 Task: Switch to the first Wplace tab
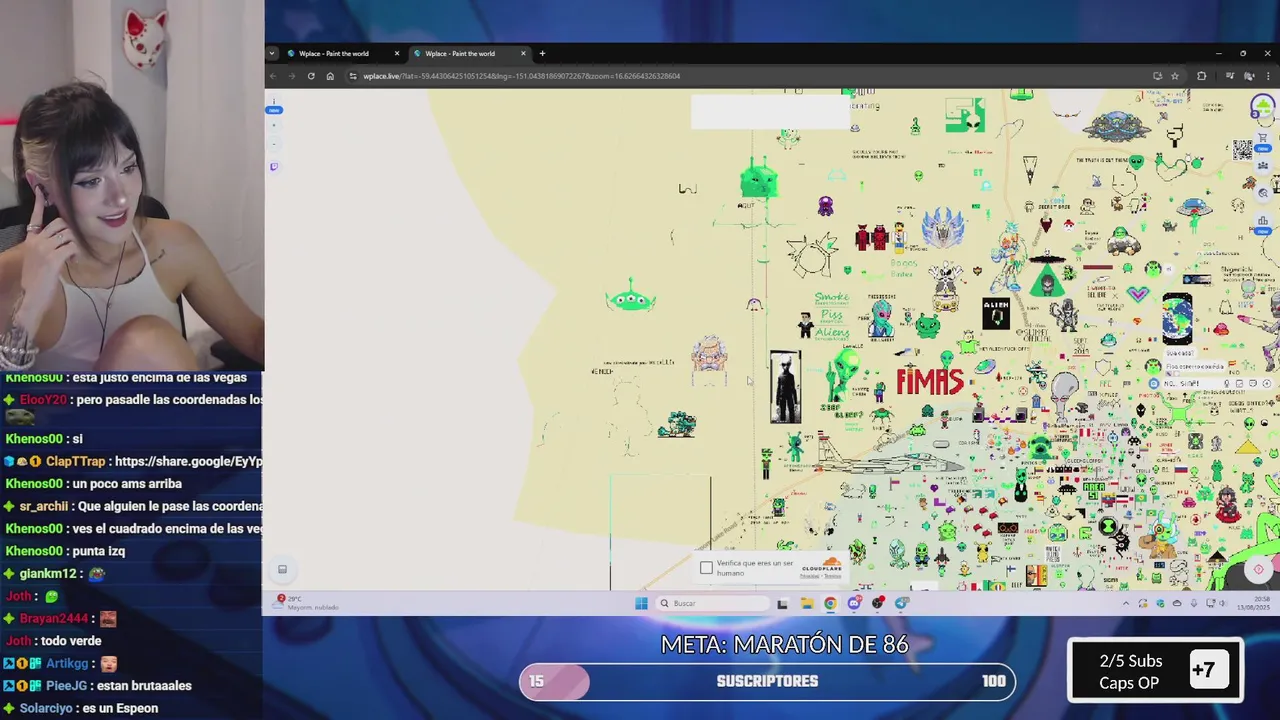(x=342, y=53)
